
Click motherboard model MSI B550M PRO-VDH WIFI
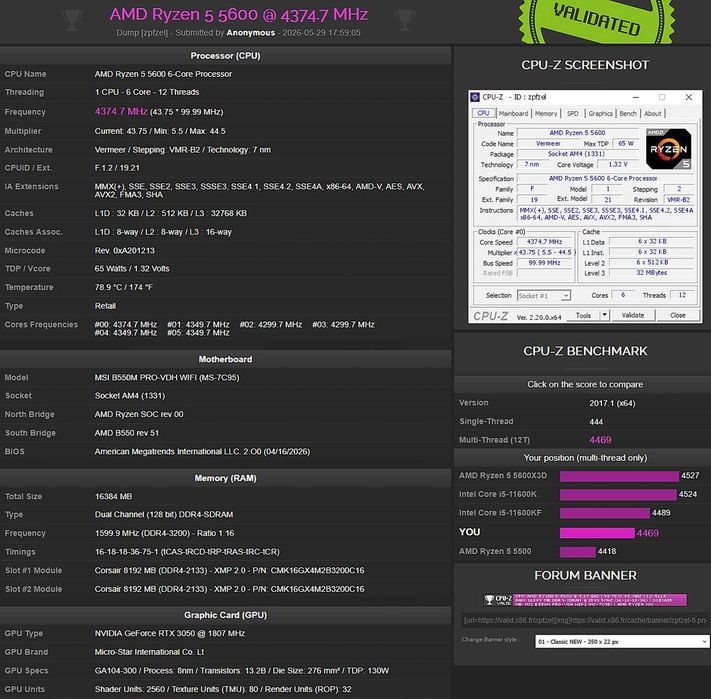(167, 378)
